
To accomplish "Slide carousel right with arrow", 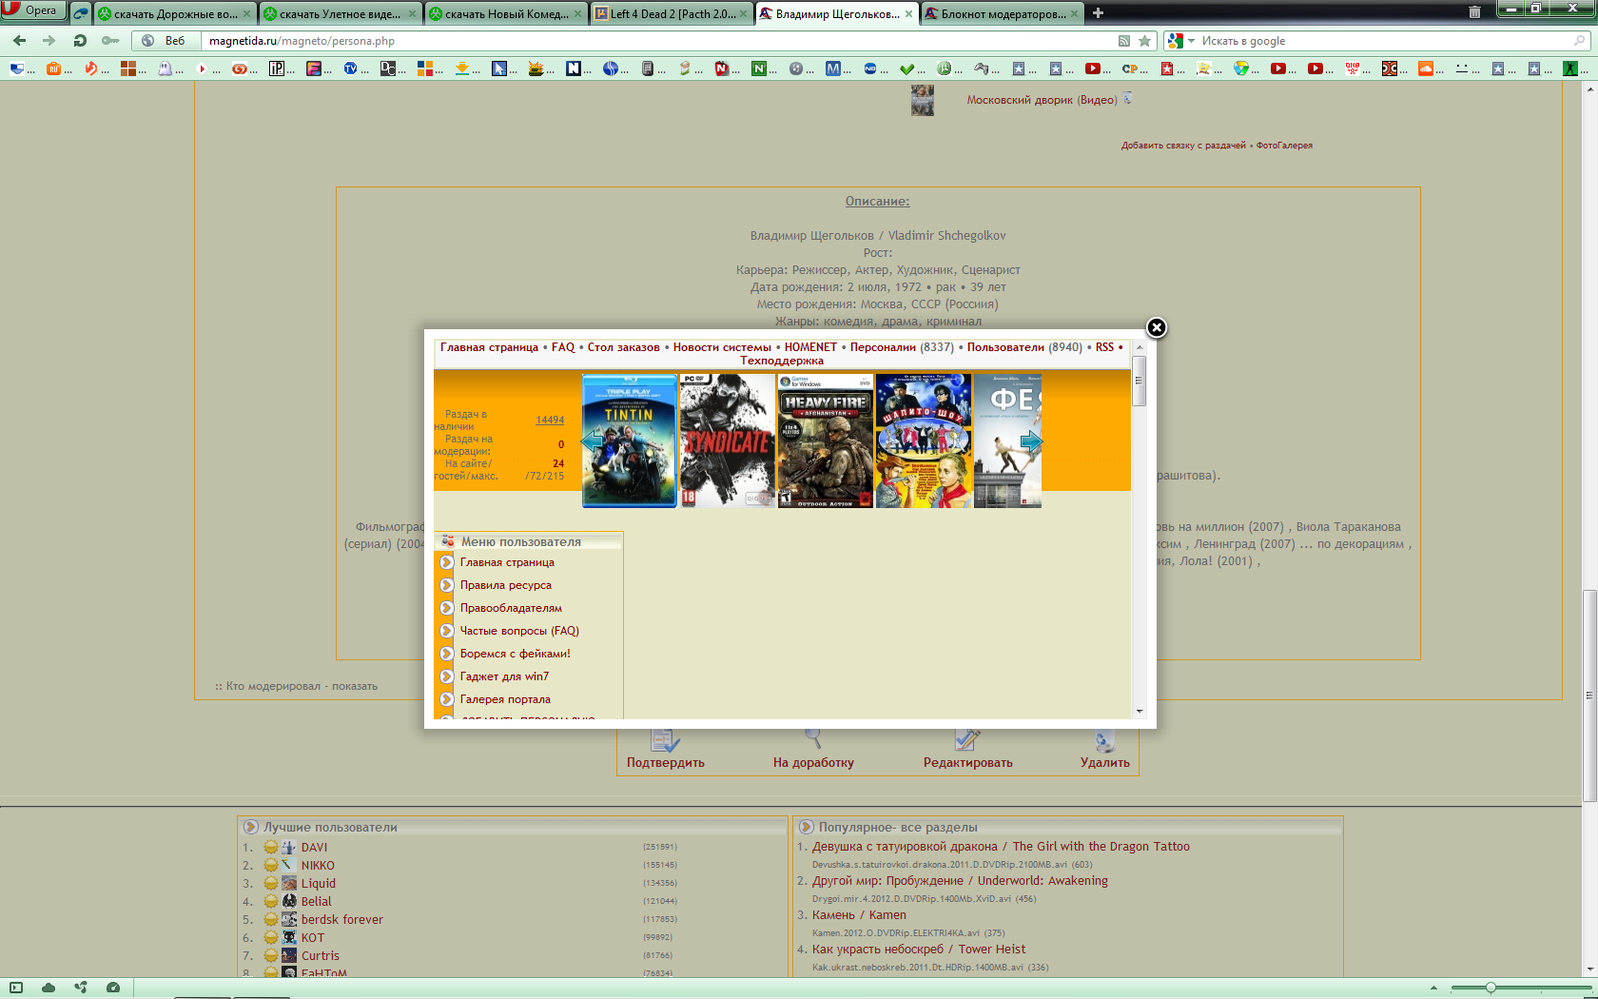I will point(1030,442).
